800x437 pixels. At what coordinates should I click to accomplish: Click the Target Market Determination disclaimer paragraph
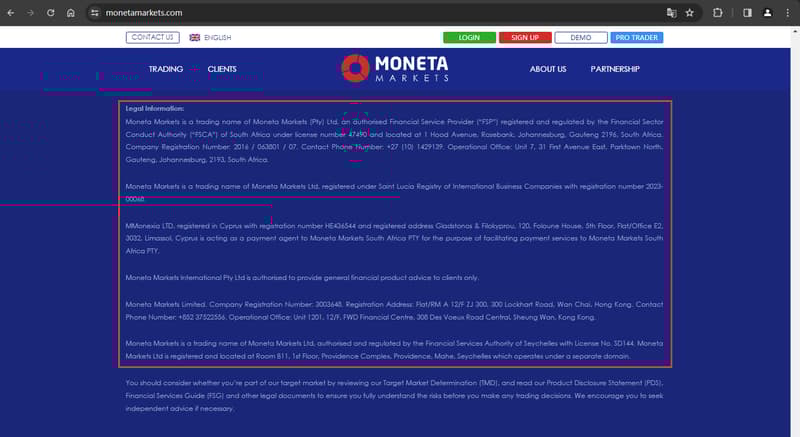(394, 396)
